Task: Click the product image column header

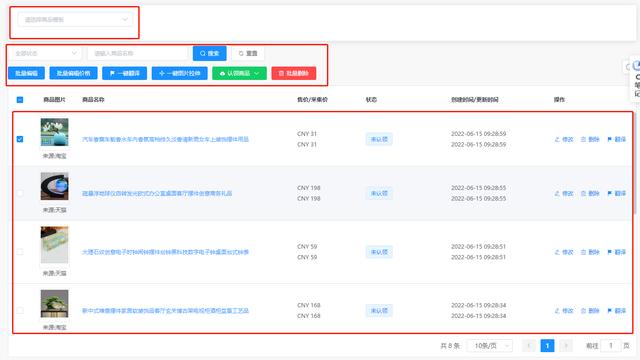Action: [54, 100]
